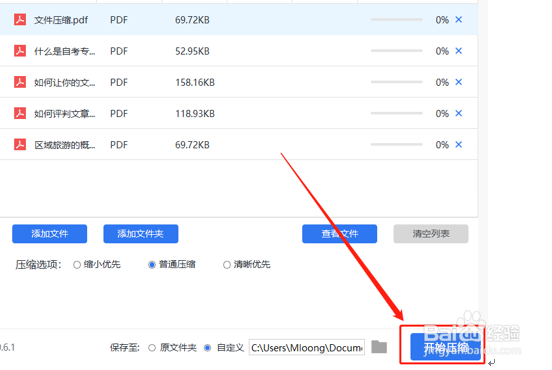Image resolution: width=552 pixels, height=370 pixels.
Task: Click the PDF icon for 如何评判文章... row
Action: [20, 113]
